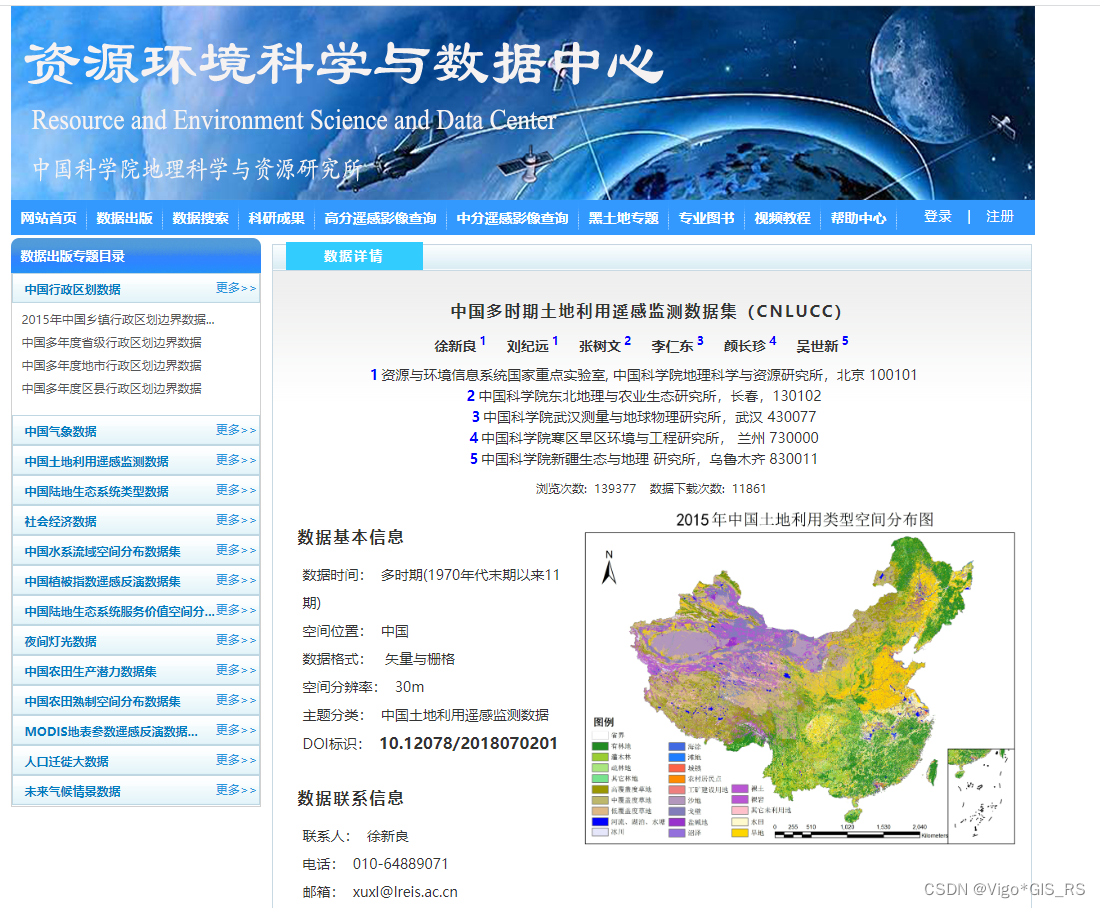Expand 更多>> beside 中国陆地生态系统类型数据
The image size is (1100, 908).
point(236,490)
